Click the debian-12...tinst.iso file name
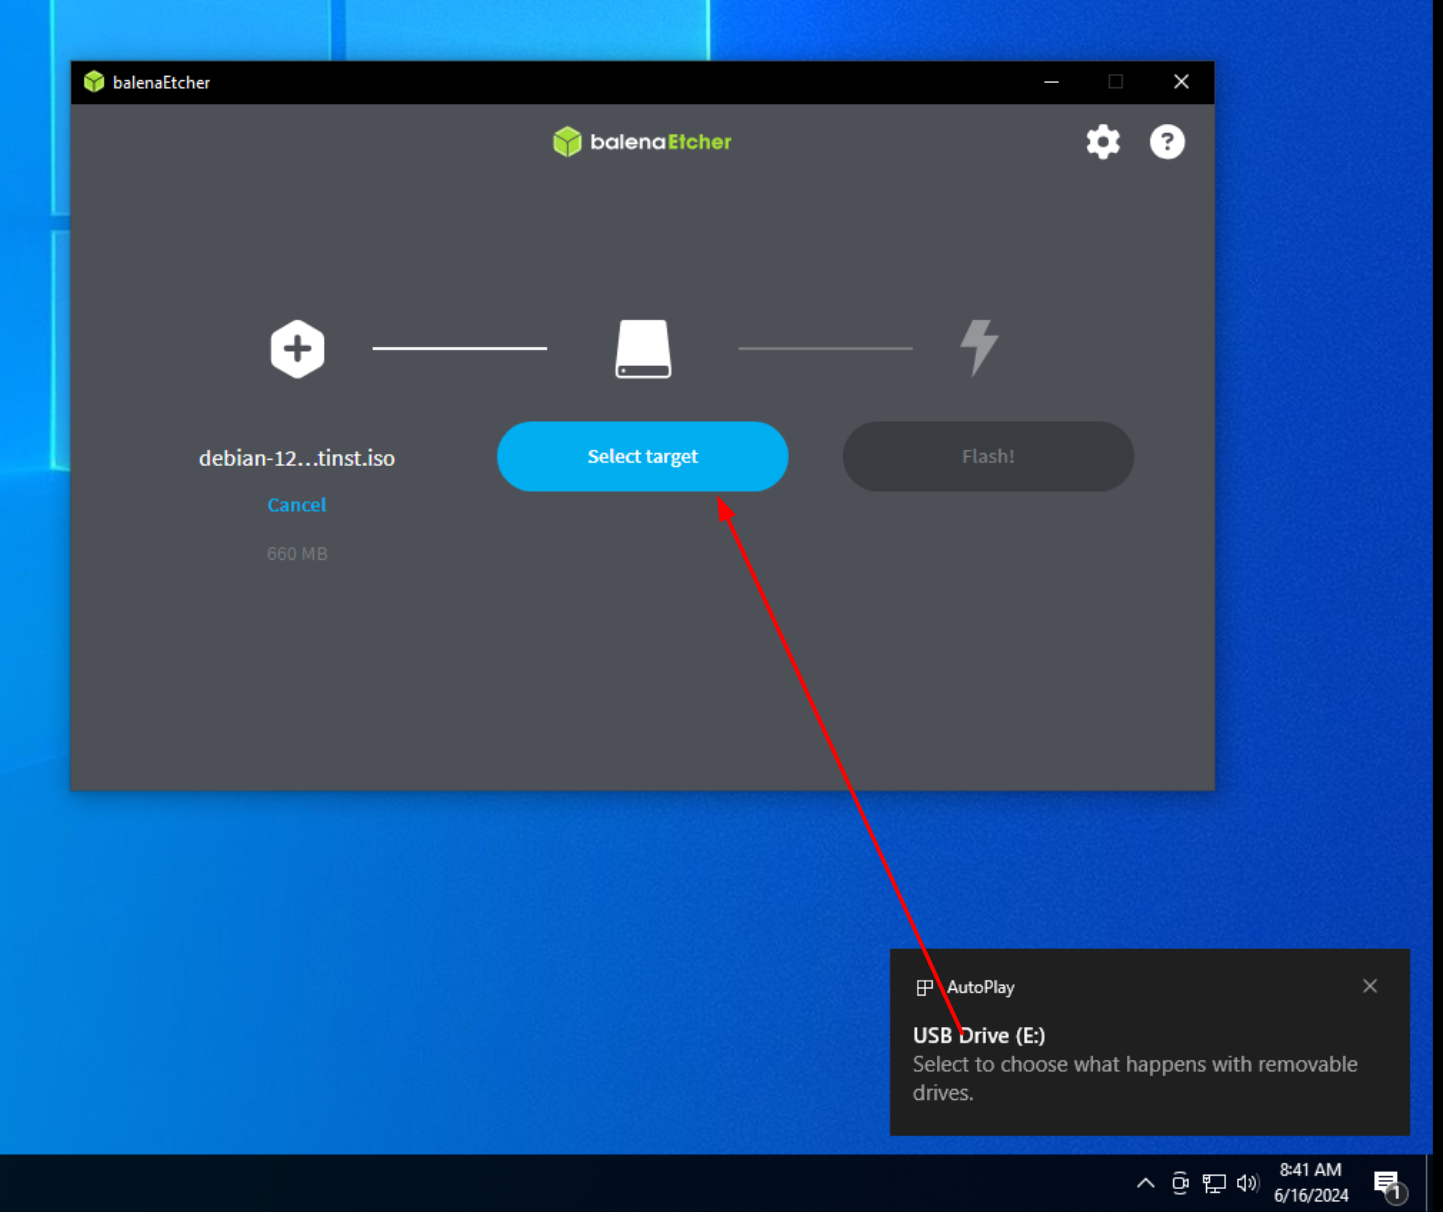Image resolution: width=1443 pixels, height=1212 pixels. pyautogui.click(x=297, y=458)
